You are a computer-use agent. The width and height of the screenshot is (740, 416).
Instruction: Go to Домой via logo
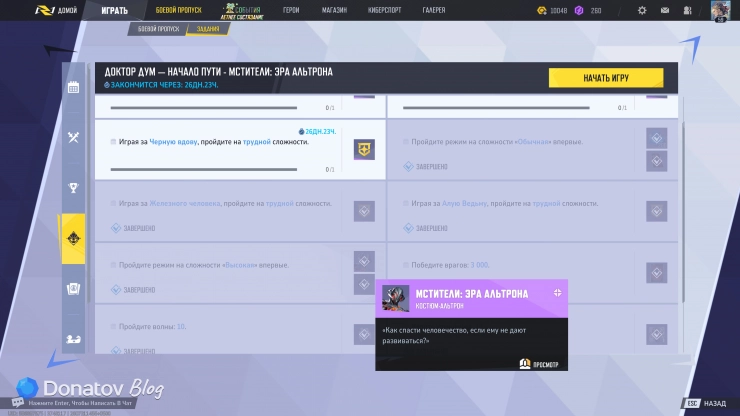[56, 10]
